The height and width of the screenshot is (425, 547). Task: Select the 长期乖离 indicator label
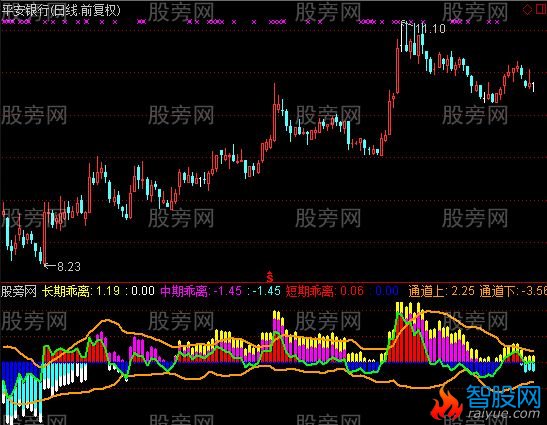(x=66, y=291)
